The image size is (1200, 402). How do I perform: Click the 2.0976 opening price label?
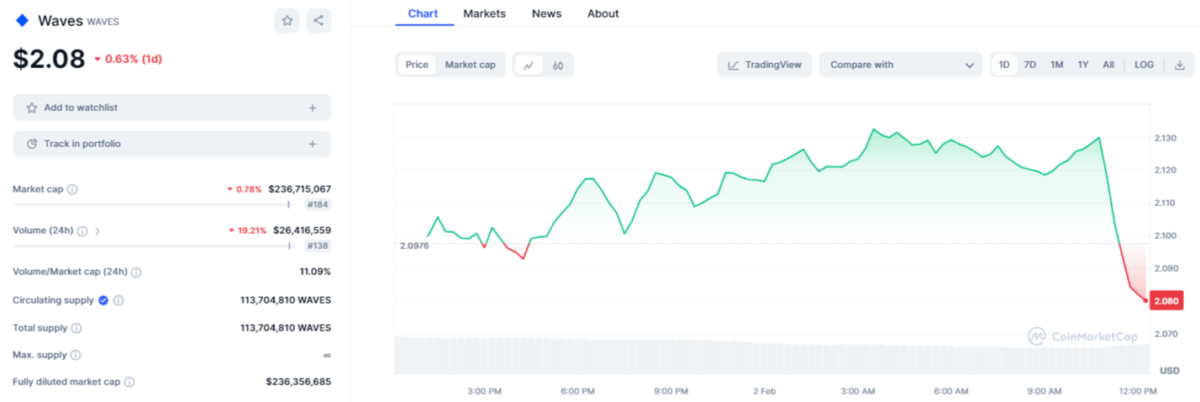[414, 245]
